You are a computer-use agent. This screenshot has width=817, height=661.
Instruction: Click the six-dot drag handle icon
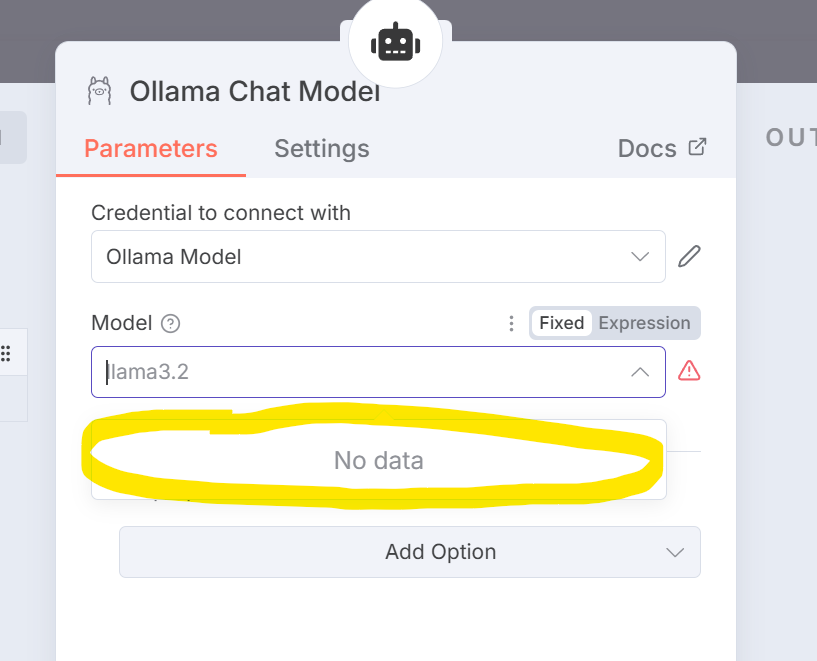[6, 352]
